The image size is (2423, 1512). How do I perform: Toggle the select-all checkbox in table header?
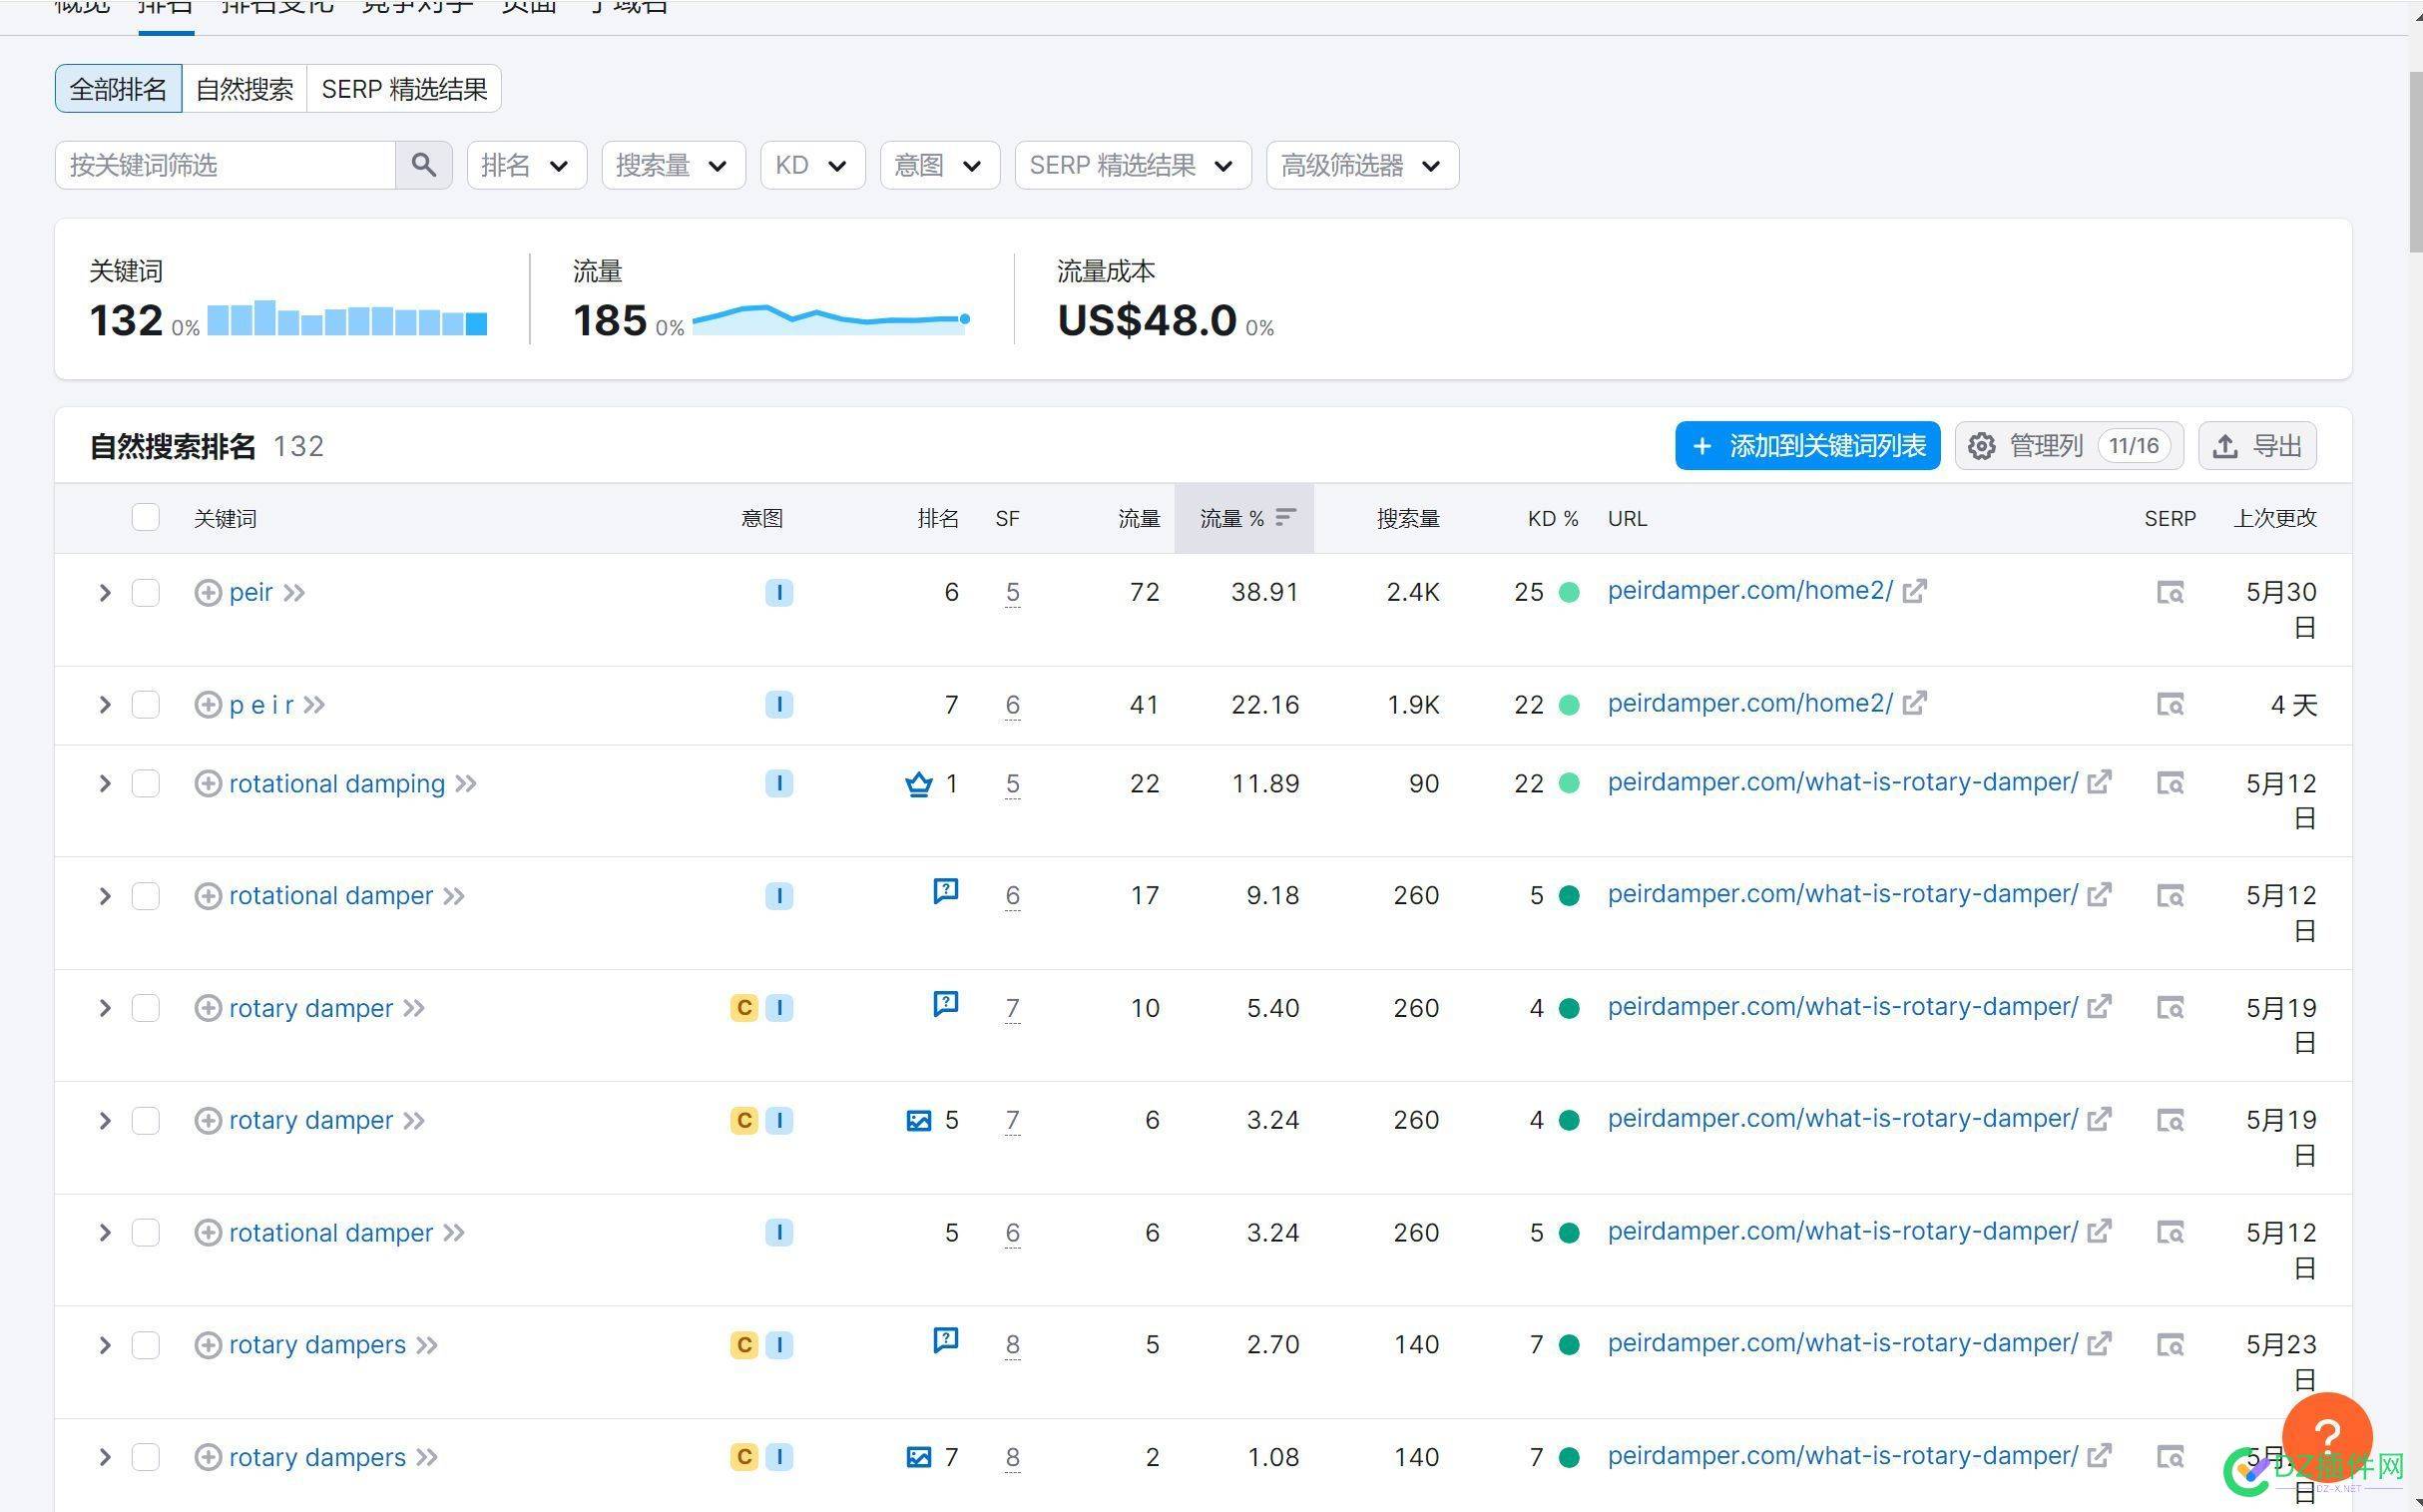(x=146, y=517)
